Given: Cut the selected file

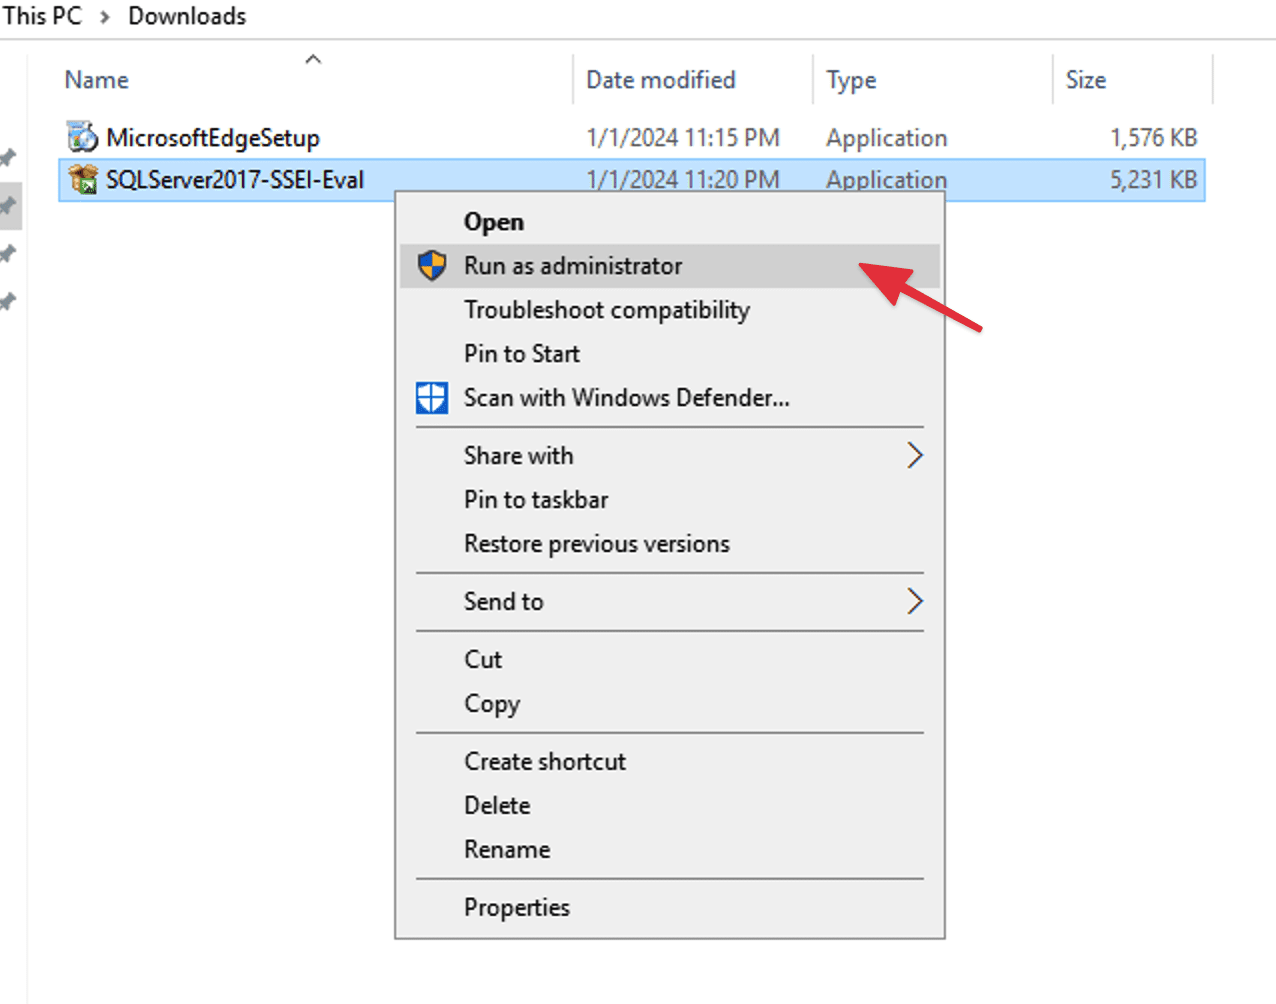Looking at the screenshot, I should click(x=483, y=660).
